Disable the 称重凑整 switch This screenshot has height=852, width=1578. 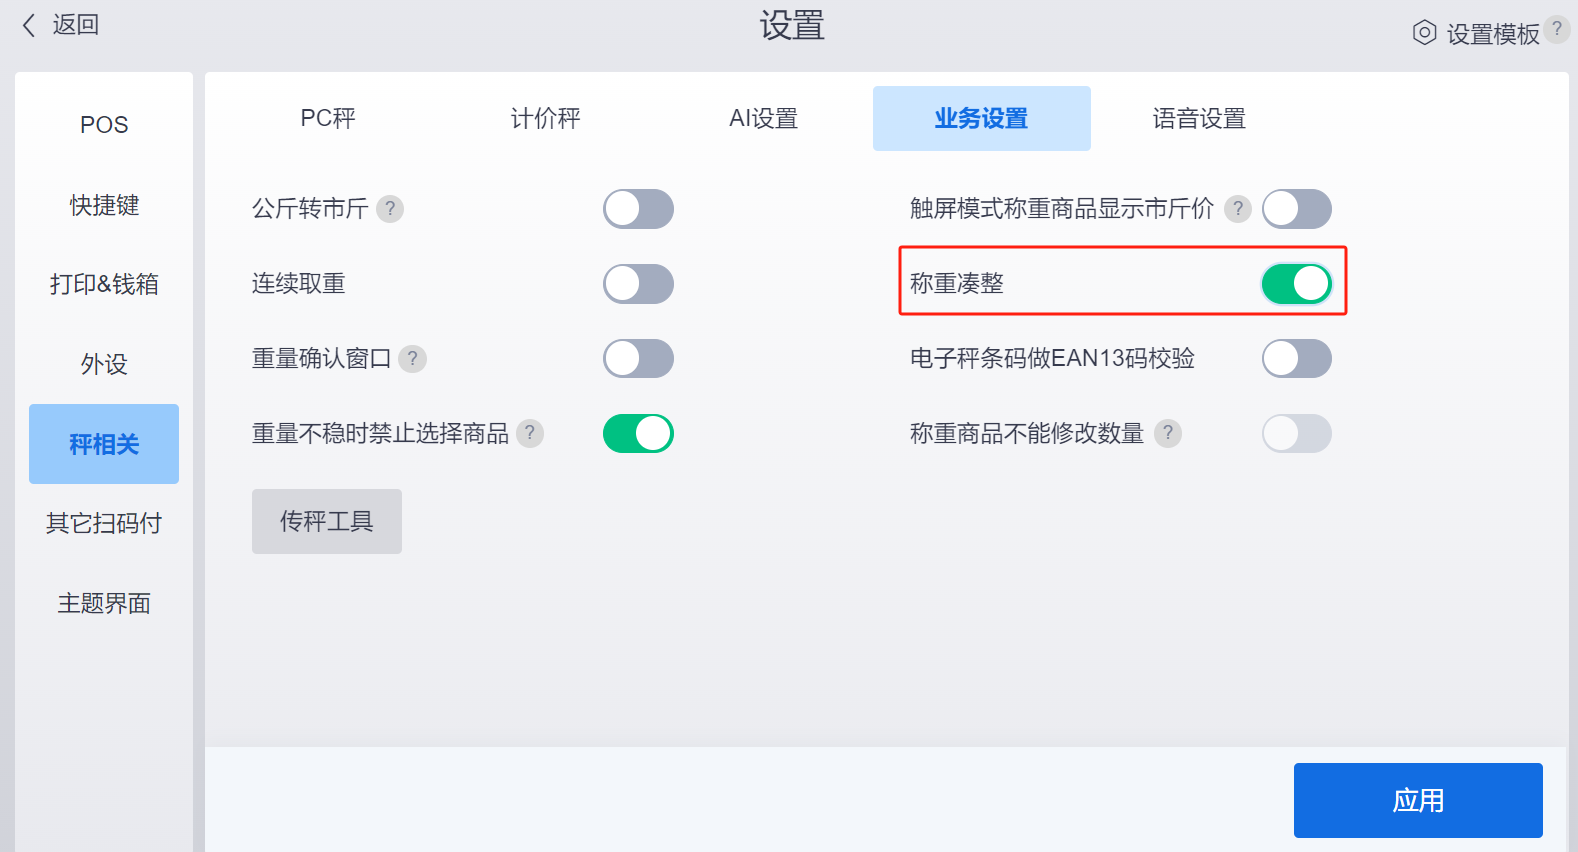coord(1296,284)
